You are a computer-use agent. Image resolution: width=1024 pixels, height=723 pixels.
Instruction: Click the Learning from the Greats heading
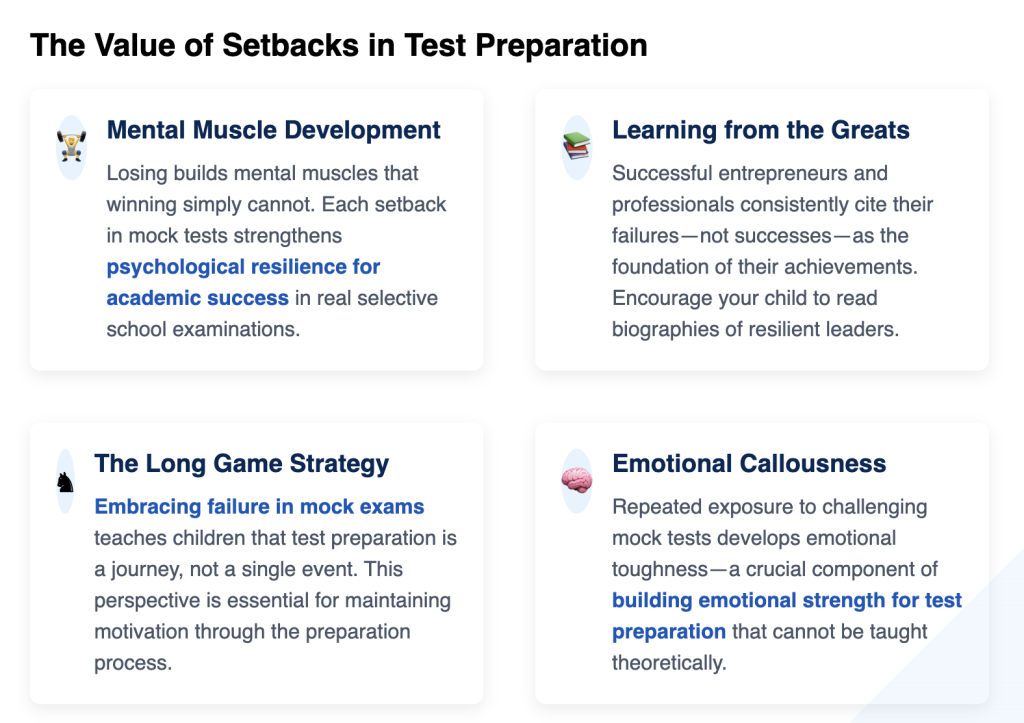click(761, 130)
